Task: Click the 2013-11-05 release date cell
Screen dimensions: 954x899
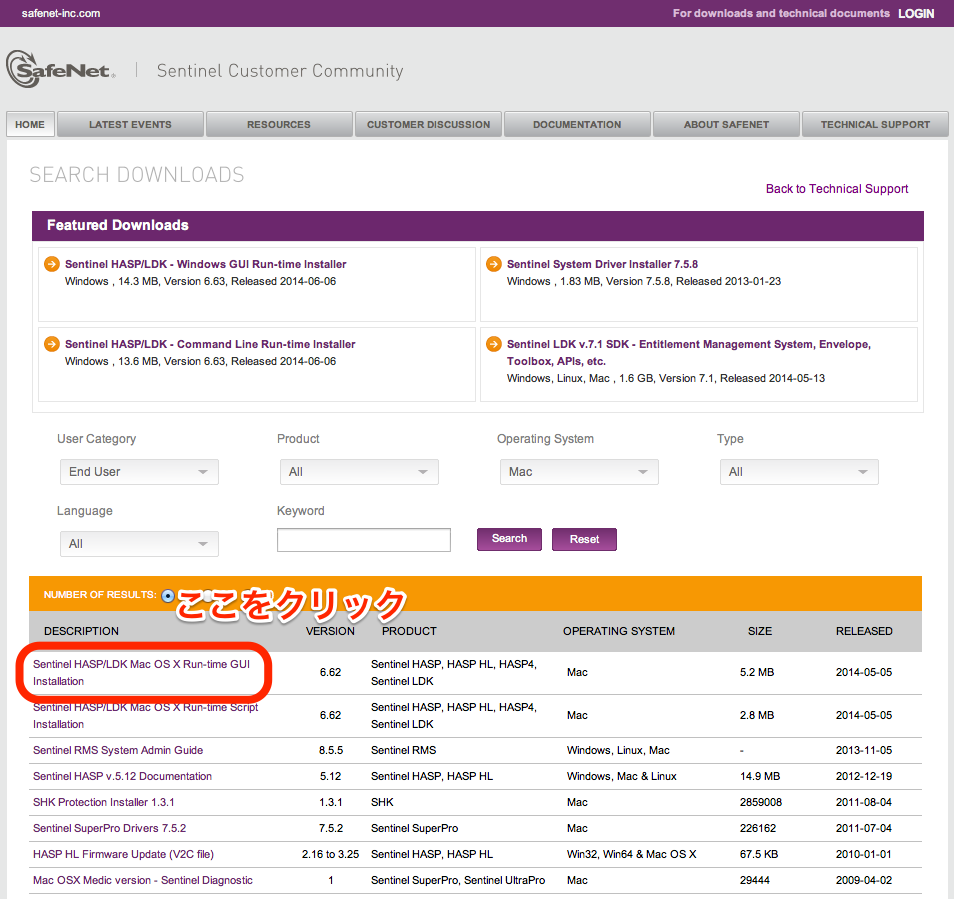Action: coord(864,750)
